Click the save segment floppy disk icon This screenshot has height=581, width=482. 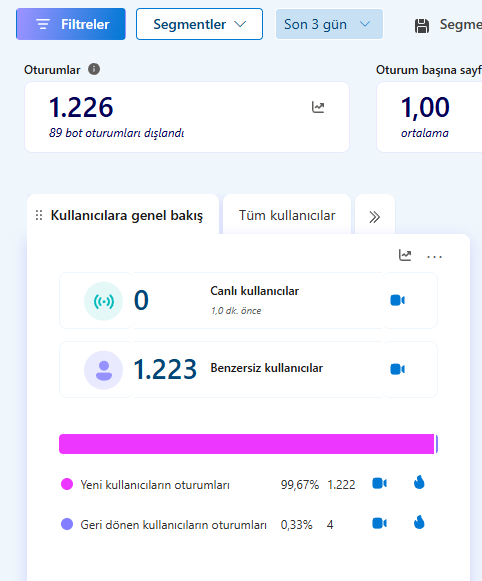[x=422, y=26]
